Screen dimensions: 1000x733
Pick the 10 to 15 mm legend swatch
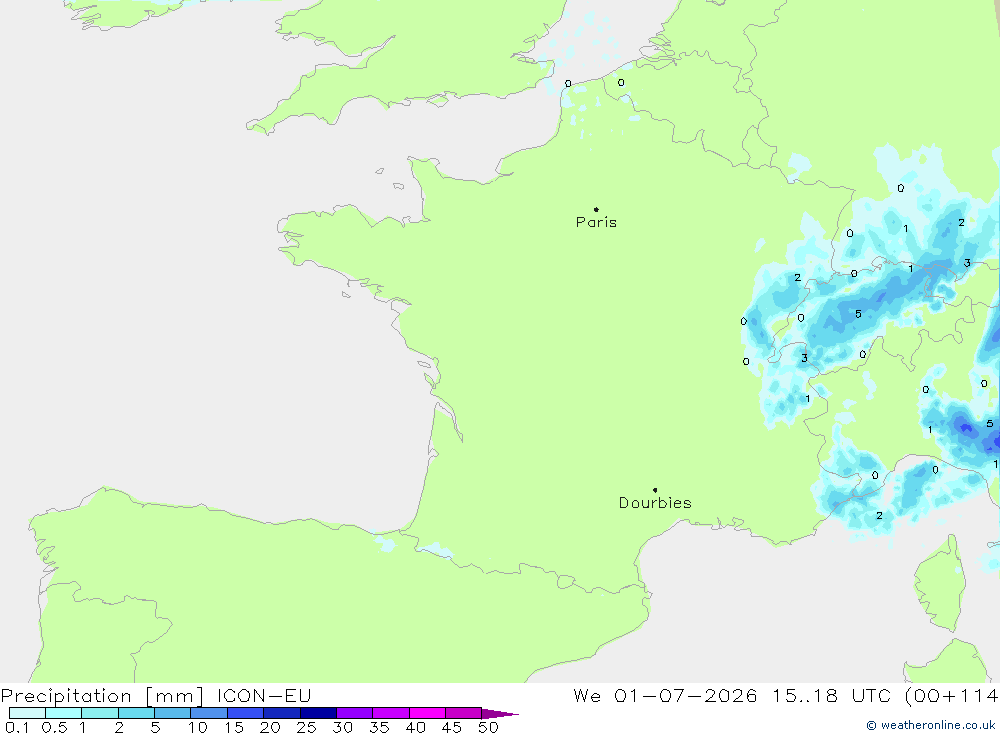pos(209,713)
